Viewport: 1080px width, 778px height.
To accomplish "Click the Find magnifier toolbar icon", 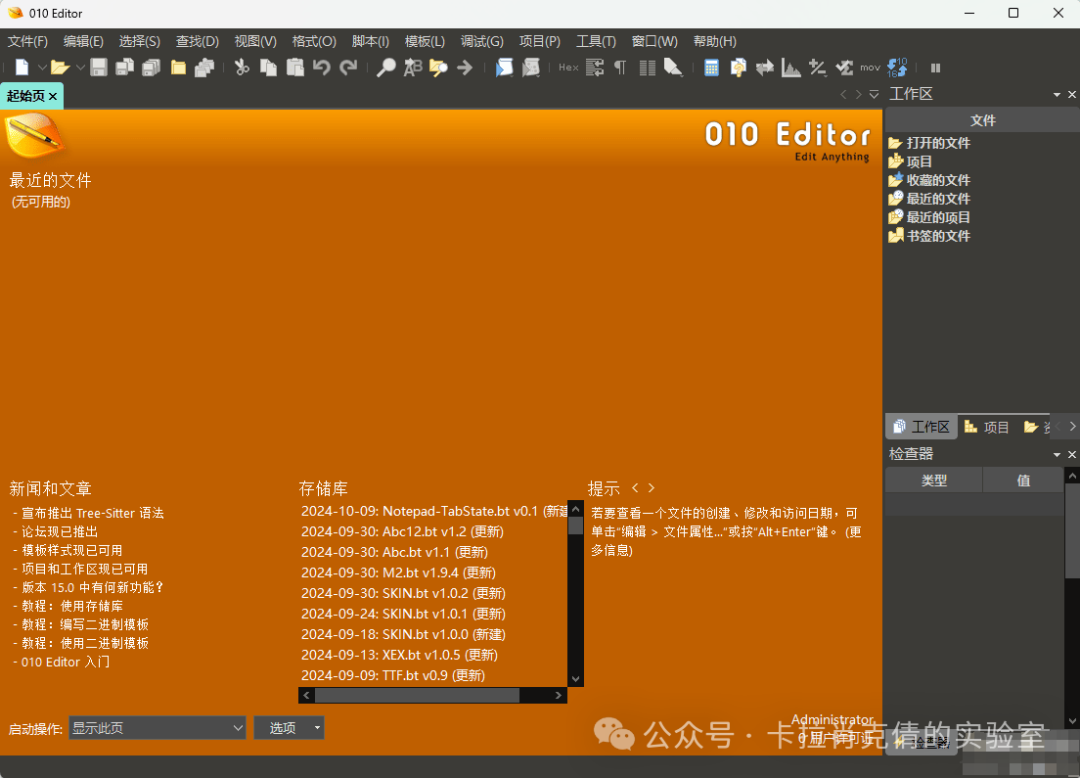I will click(x=386, y=67).
